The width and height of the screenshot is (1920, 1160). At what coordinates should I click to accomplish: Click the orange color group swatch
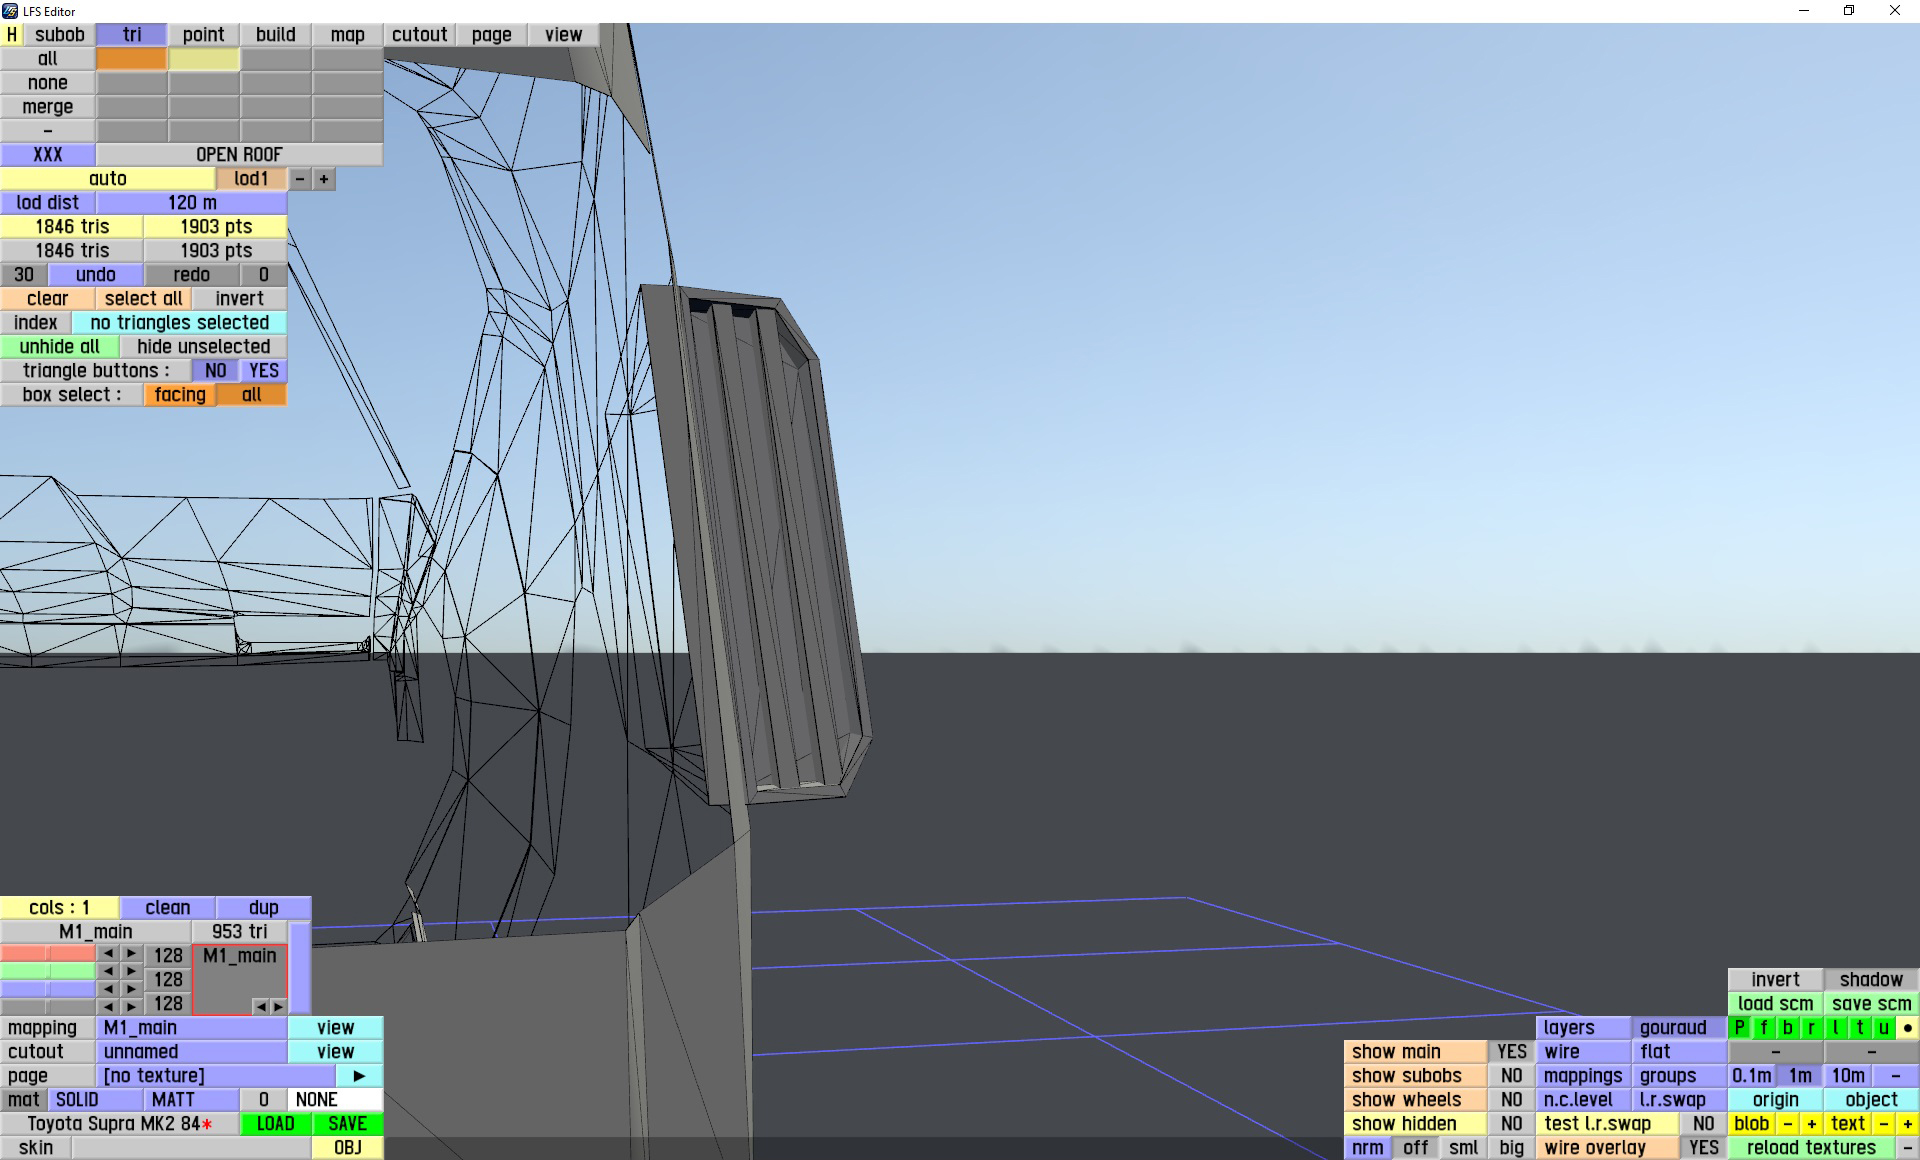131,59
